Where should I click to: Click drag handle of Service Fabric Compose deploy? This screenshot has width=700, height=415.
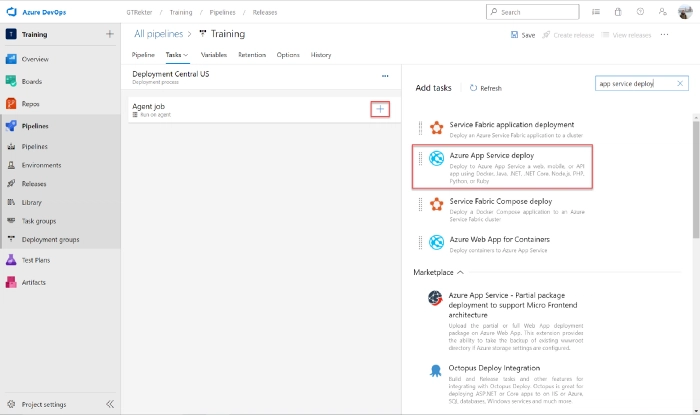point(420,205)
